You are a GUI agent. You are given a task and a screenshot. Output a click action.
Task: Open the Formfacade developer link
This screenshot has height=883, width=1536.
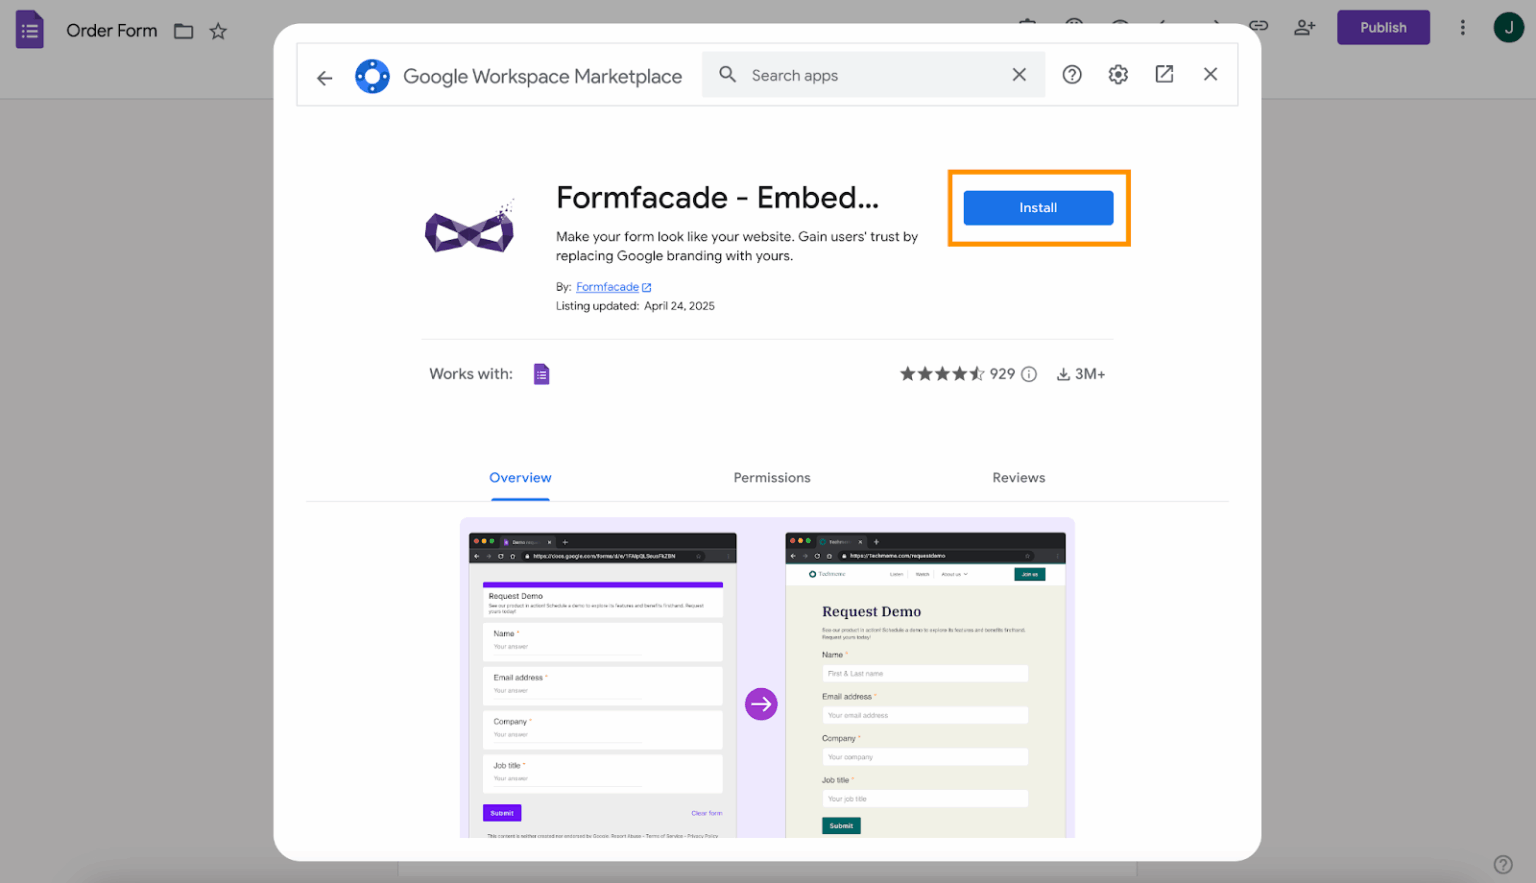(x=608, y=287)
